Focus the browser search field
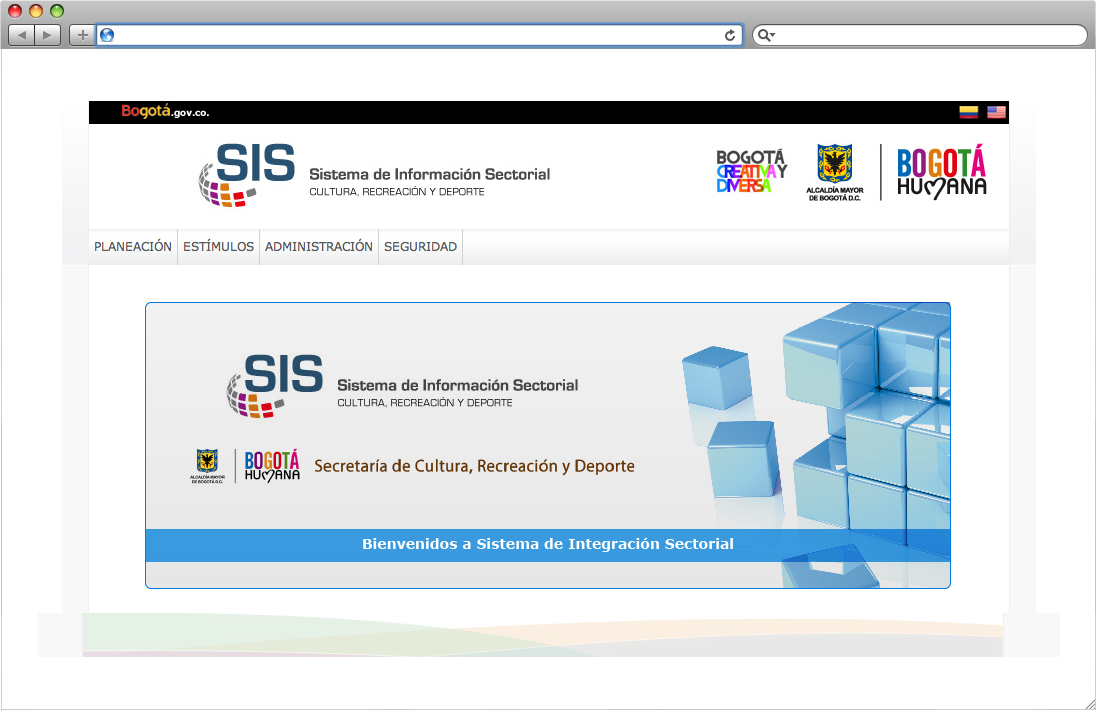This screenshot has height=712, width=1098. 919,35
